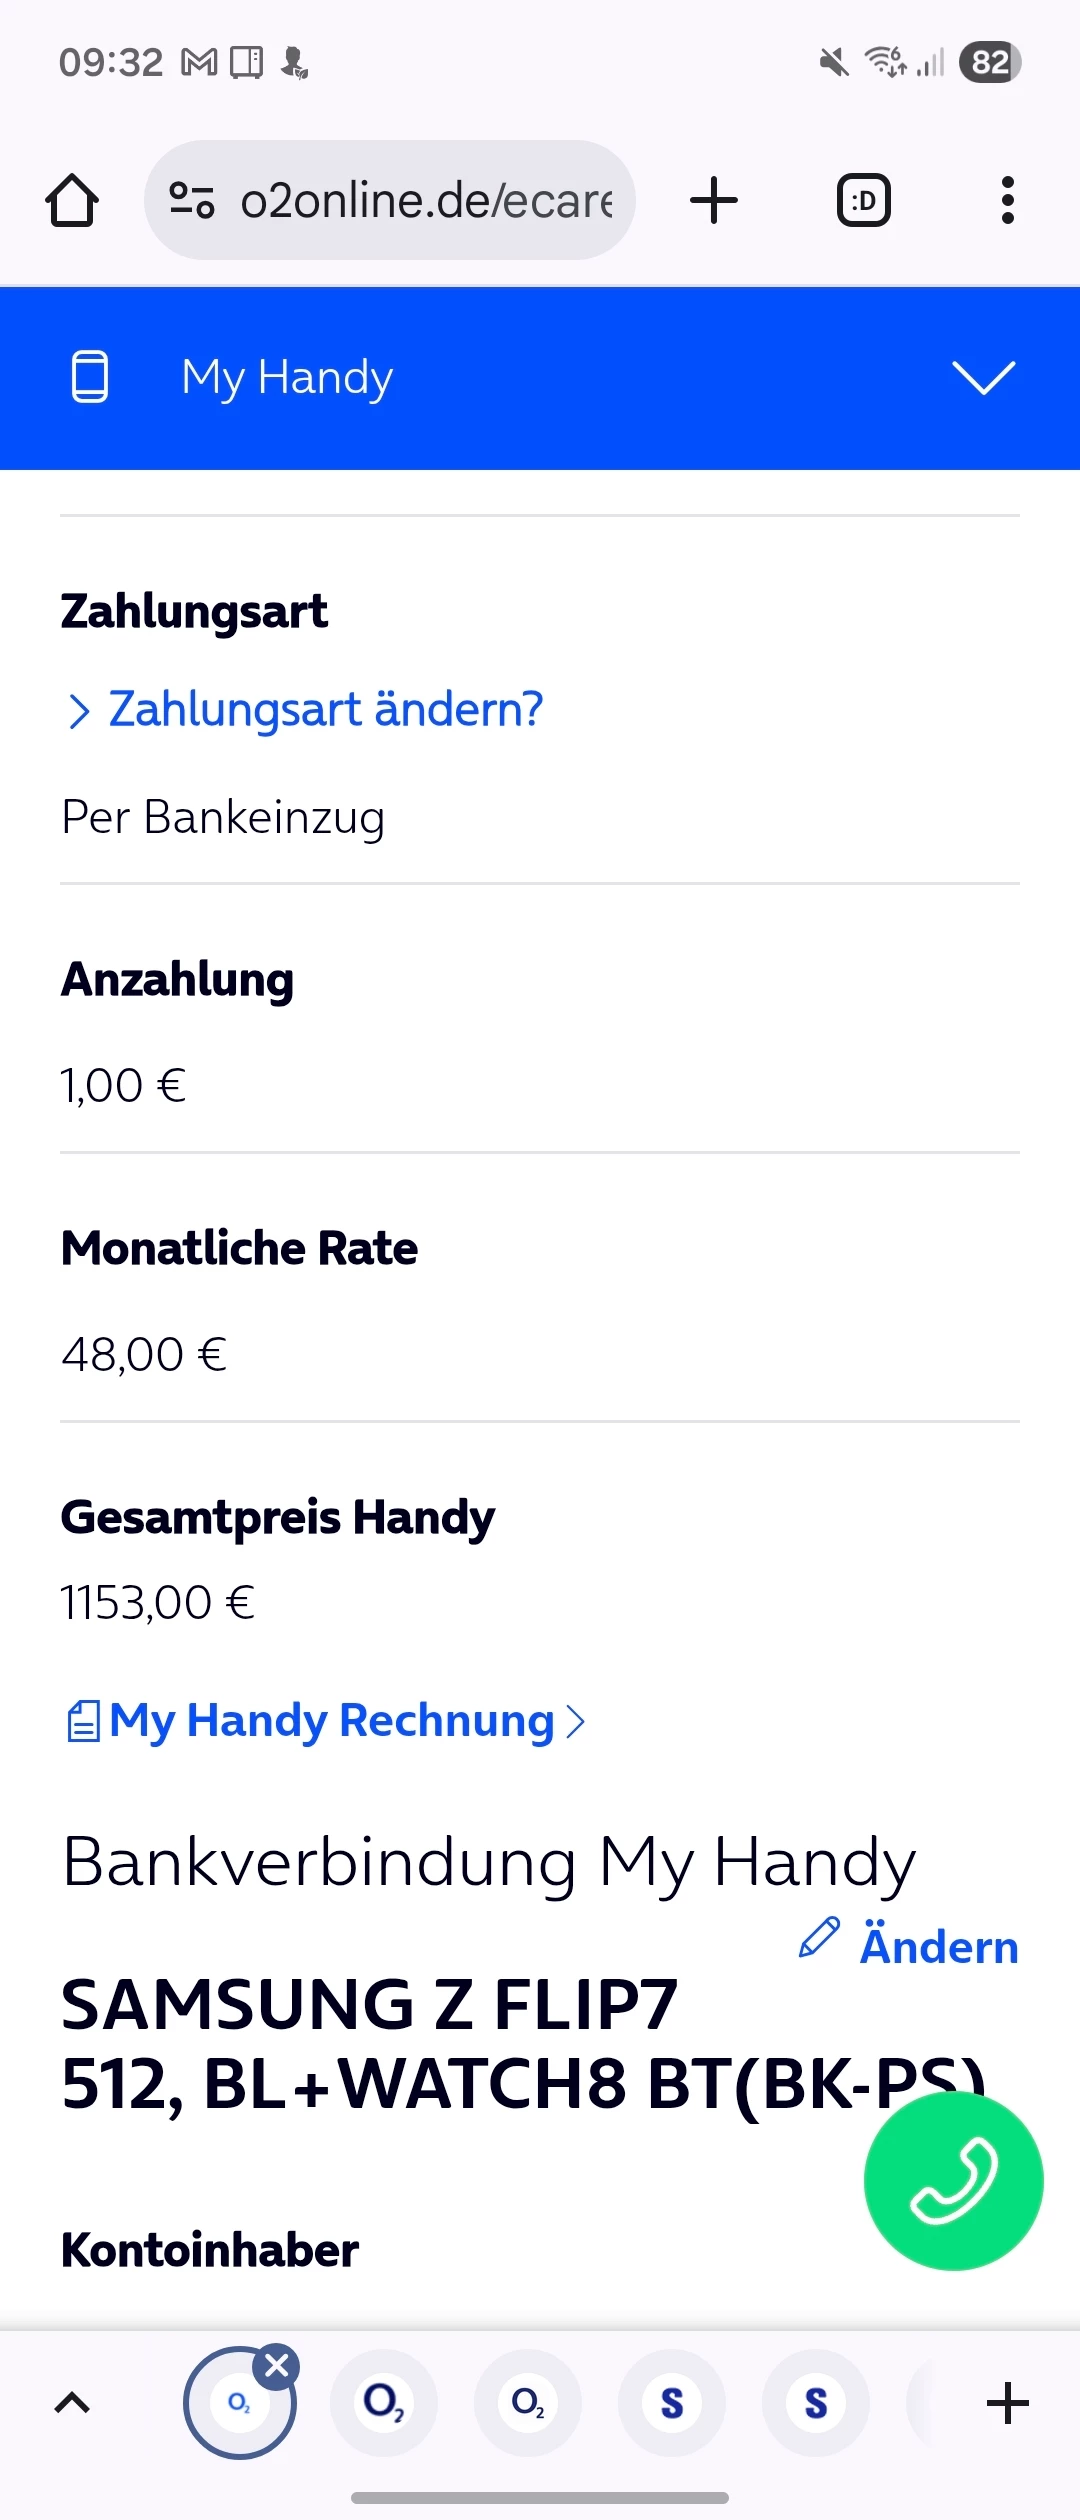Tap the o2online.de address bar
Screen dimensions: 1080x2520
coord(425,201)
